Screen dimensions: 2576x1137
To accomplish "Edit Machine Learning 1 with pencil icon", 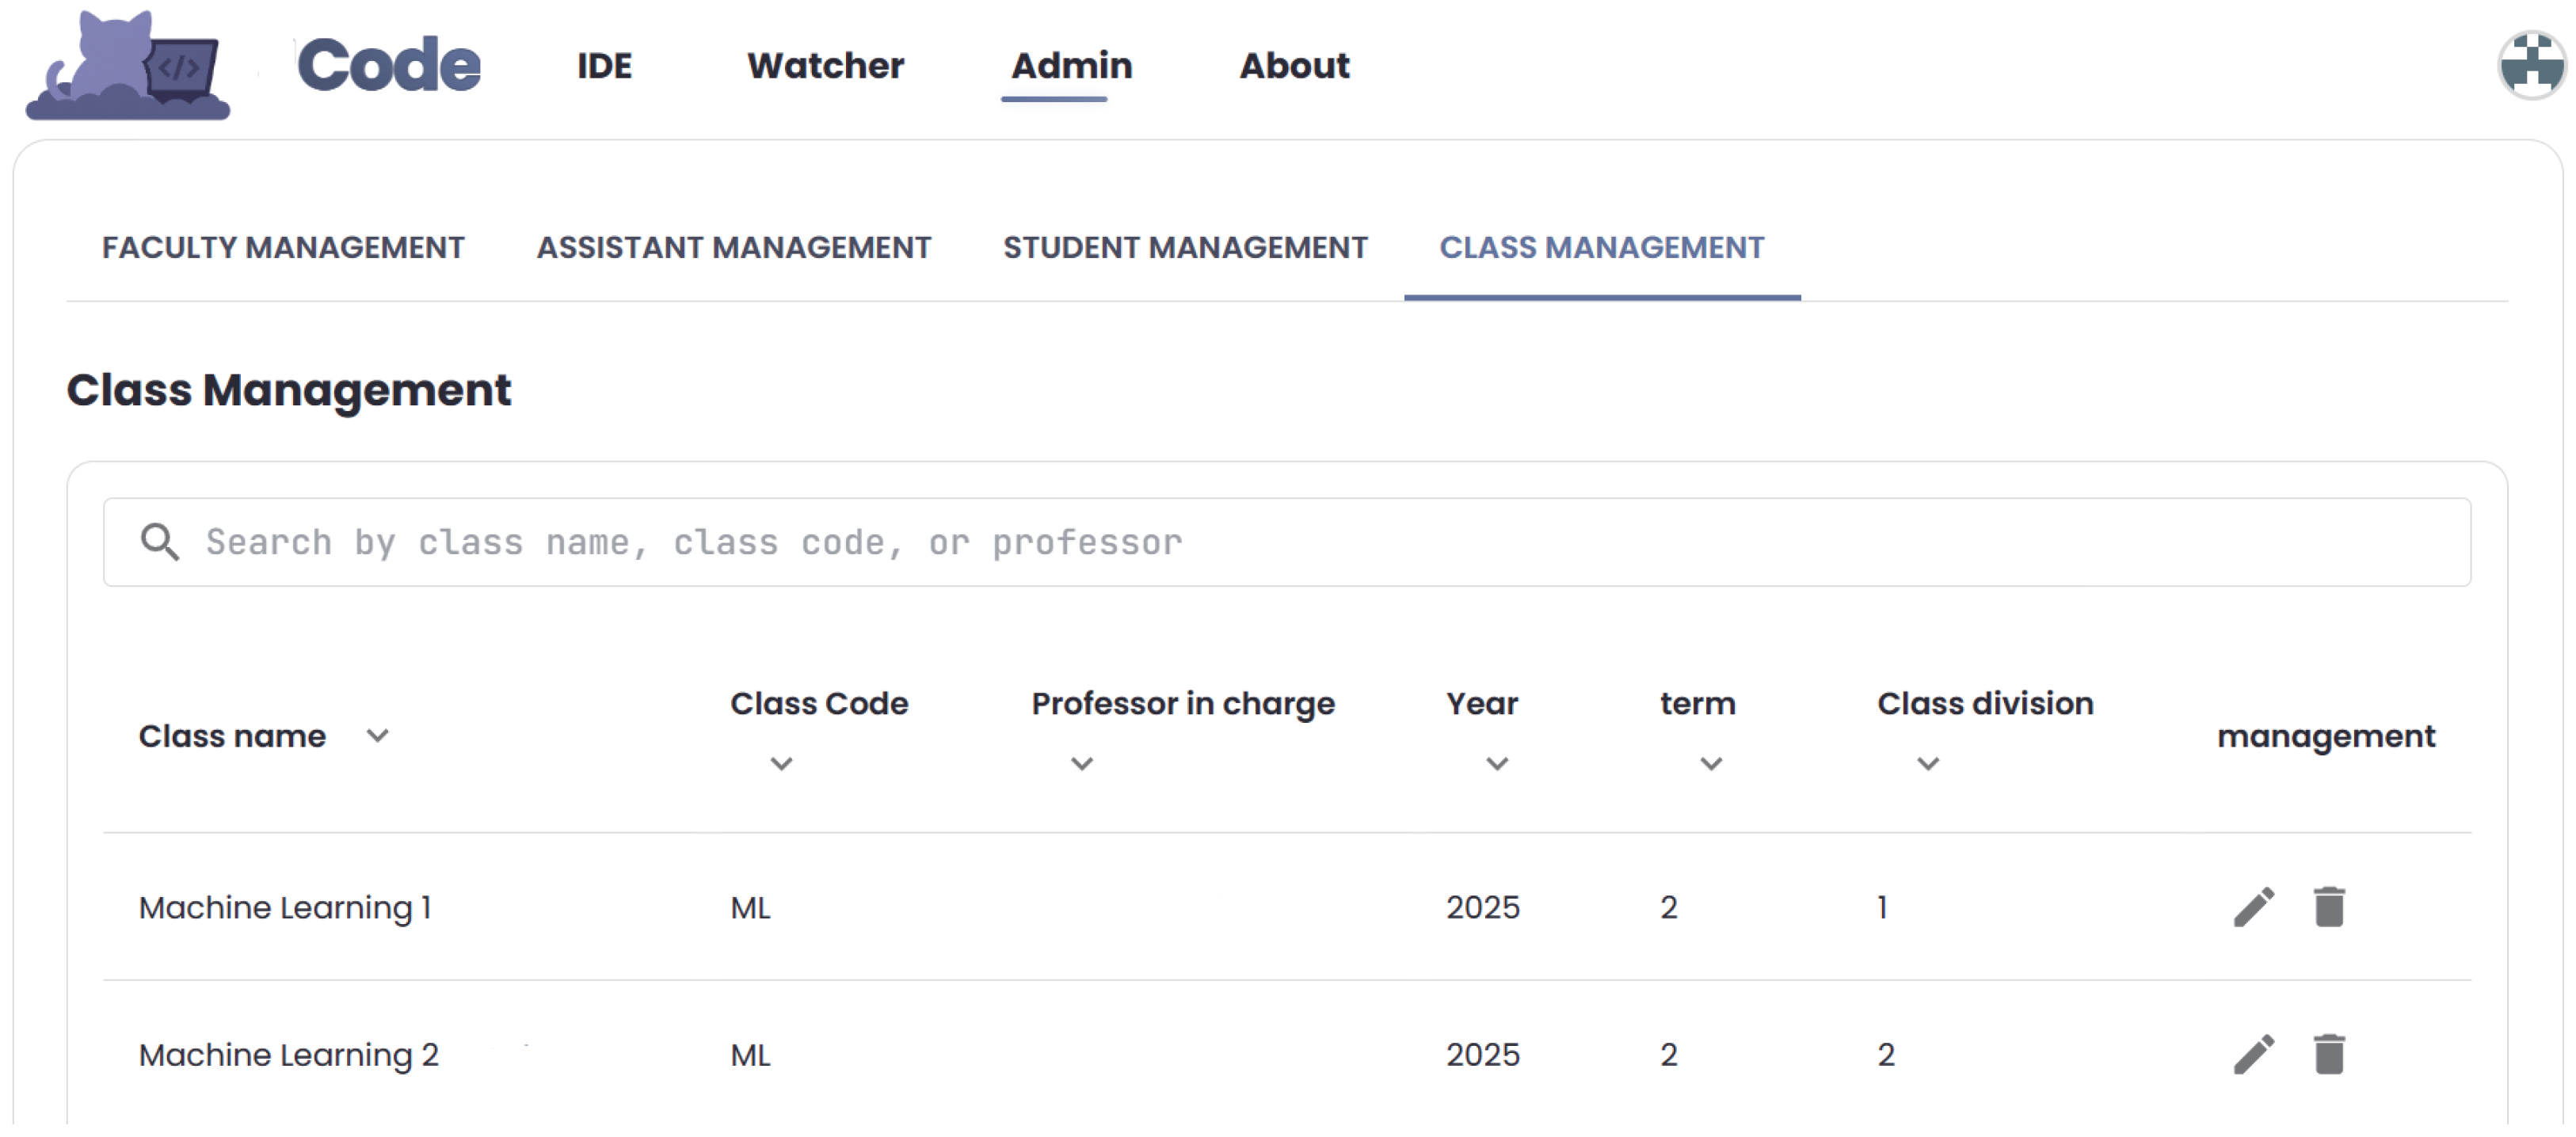I will click(x=2254, y=907).
